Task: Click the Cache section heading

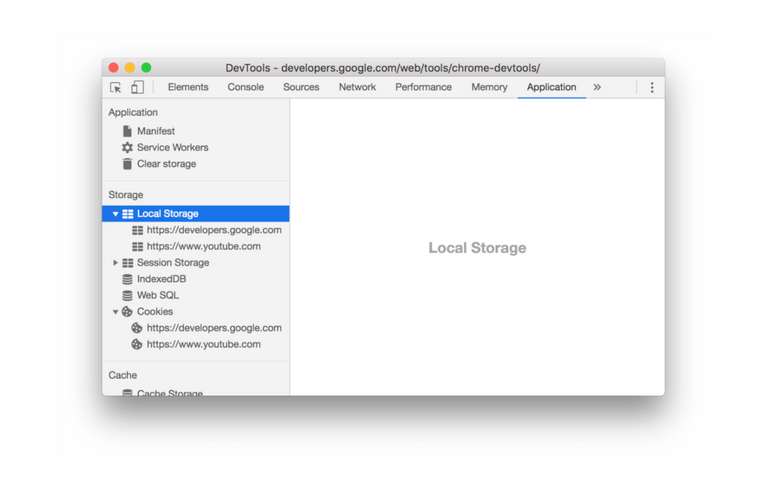Action: pyautogui.click(x=122, y=375)
